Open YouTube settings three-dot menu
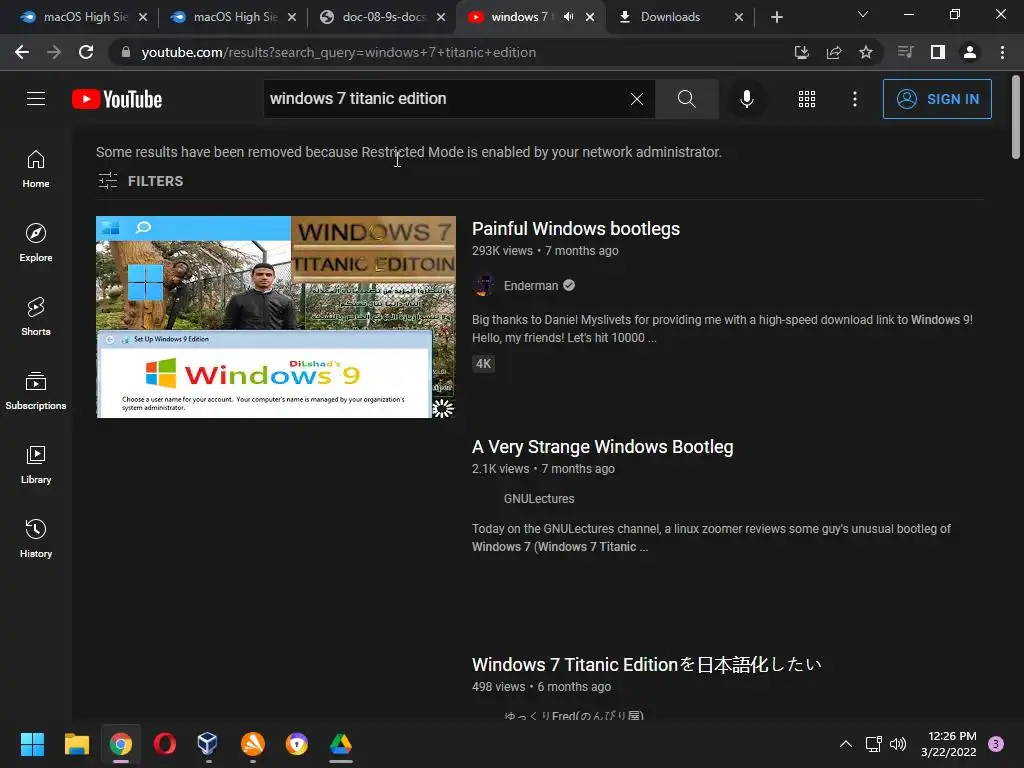The image size is (1024, 768). 855,99
